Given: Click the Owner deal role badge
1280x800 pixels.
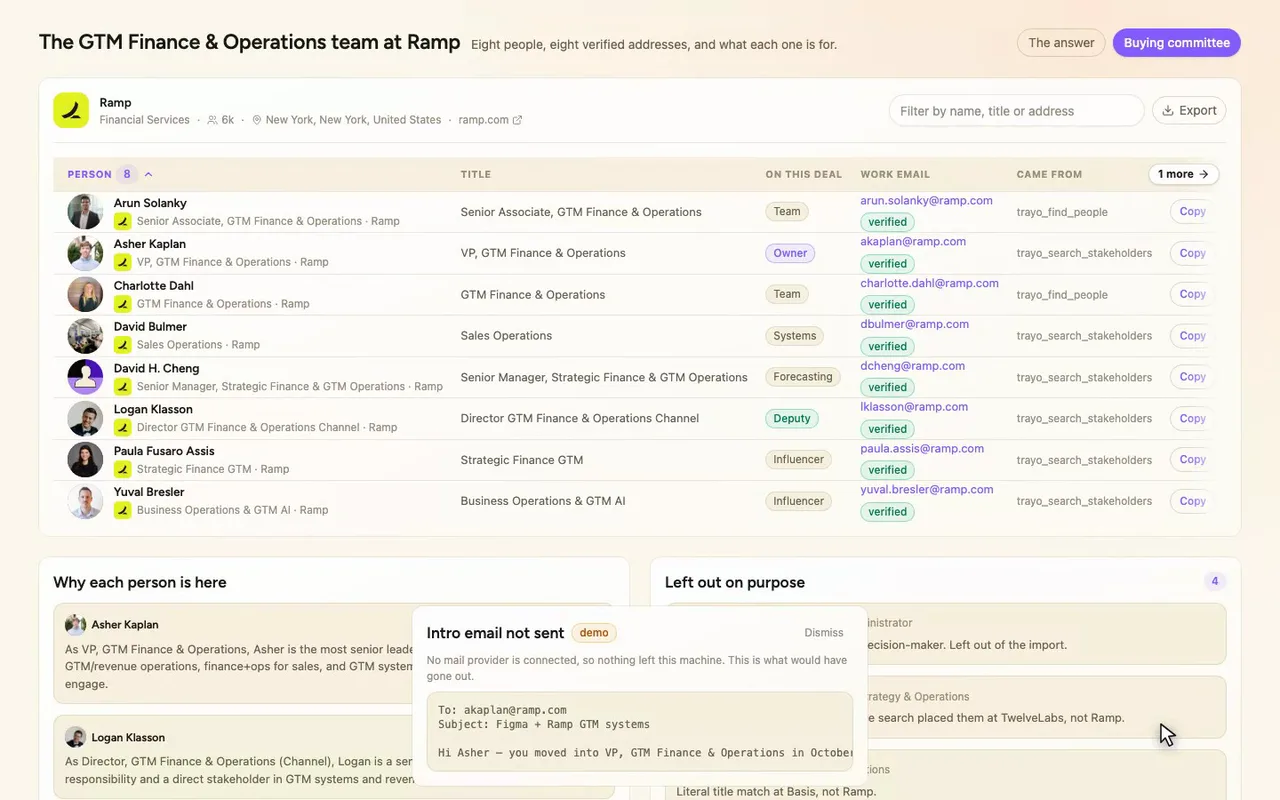Looking at the screenshot, I should coord(790,253).
